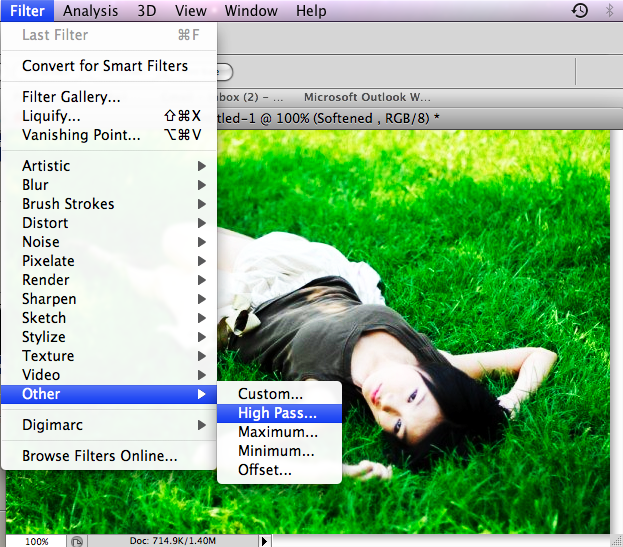The height and width of the screenshot is (547, 623).
Task: Expand the Texture filter submenu
Action: pyautogui.click(x=109, y=356)
